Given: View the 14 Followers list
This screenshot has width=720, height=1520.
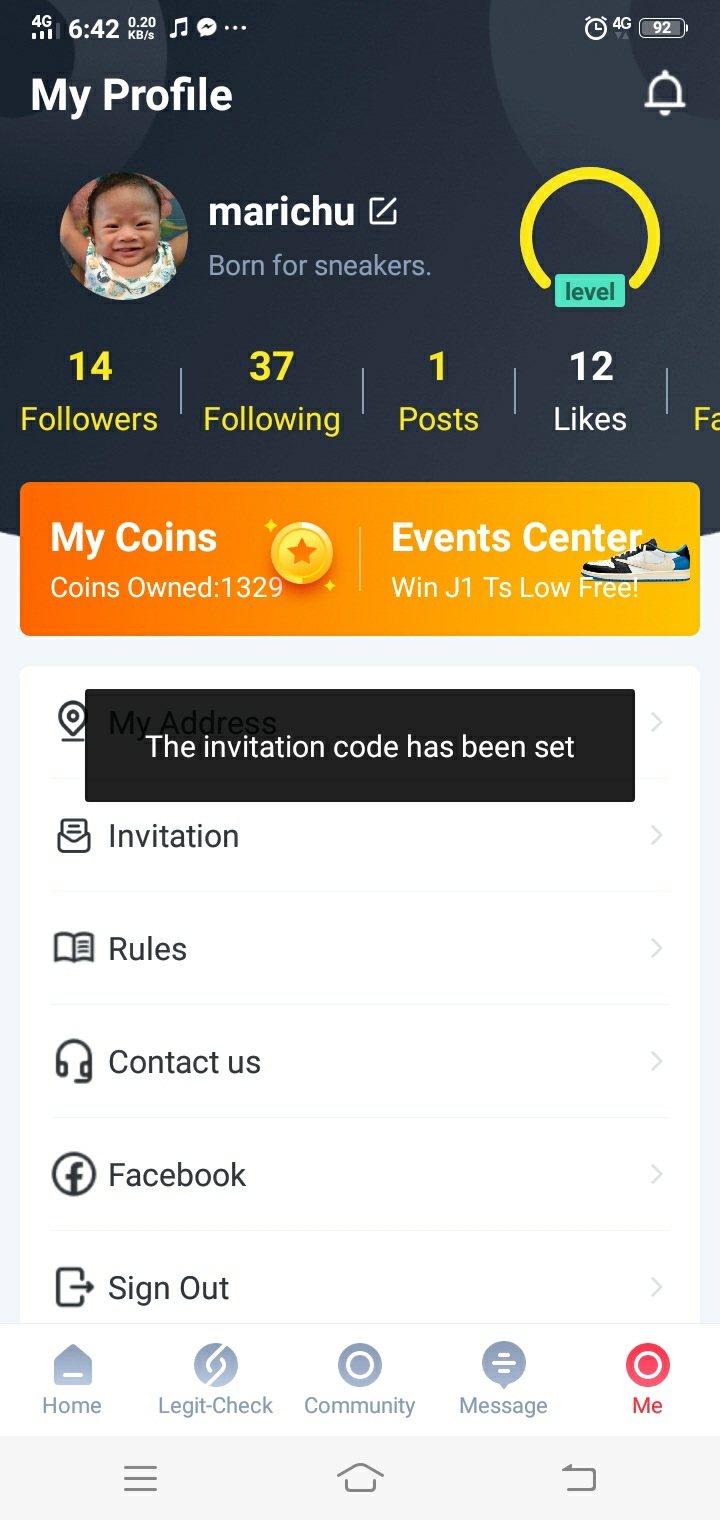Looking at the screenshot, I should pyautogui.click(x=89, y=391).
